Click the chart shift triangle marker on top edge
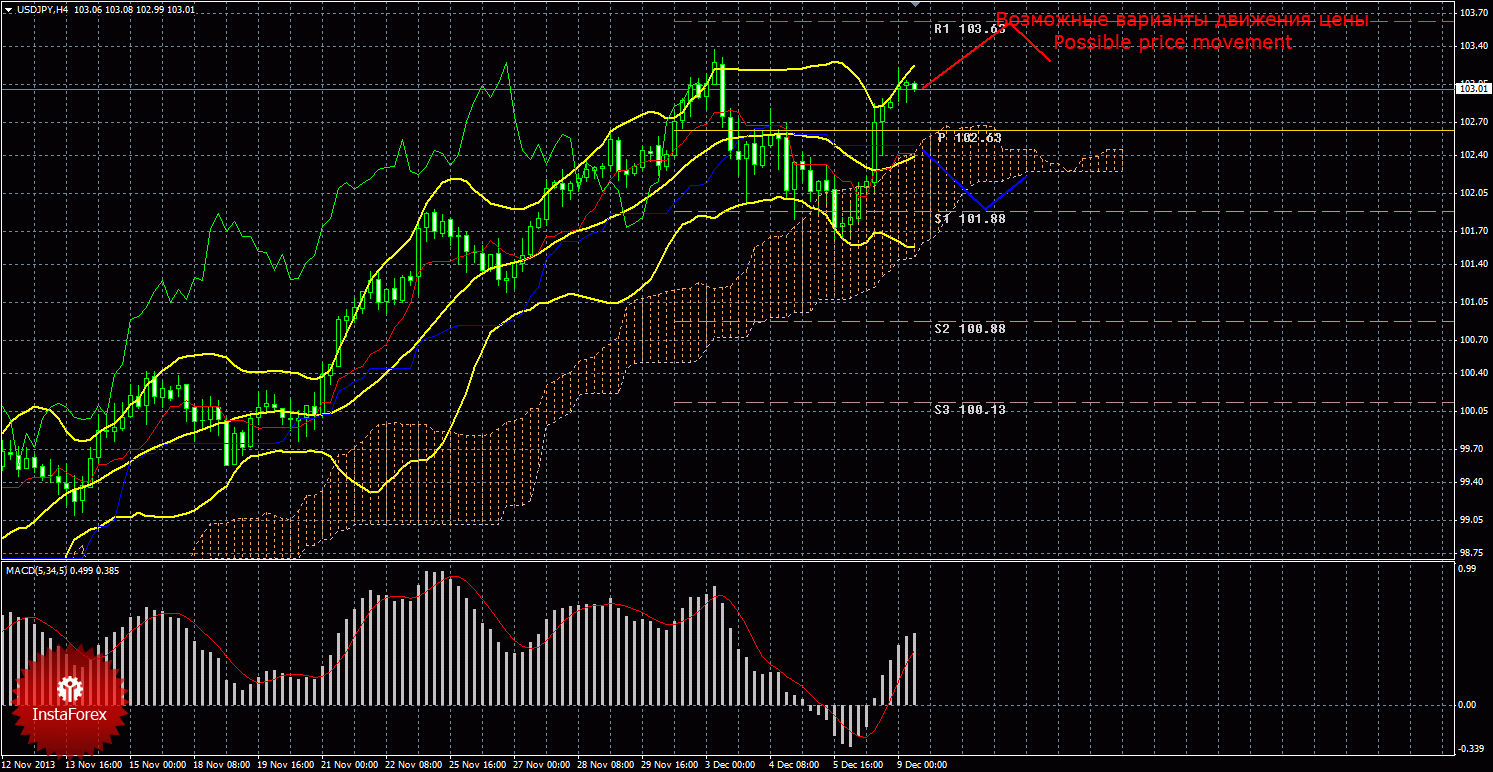Viewport: 1493px width, 772px height. [913, 5]
